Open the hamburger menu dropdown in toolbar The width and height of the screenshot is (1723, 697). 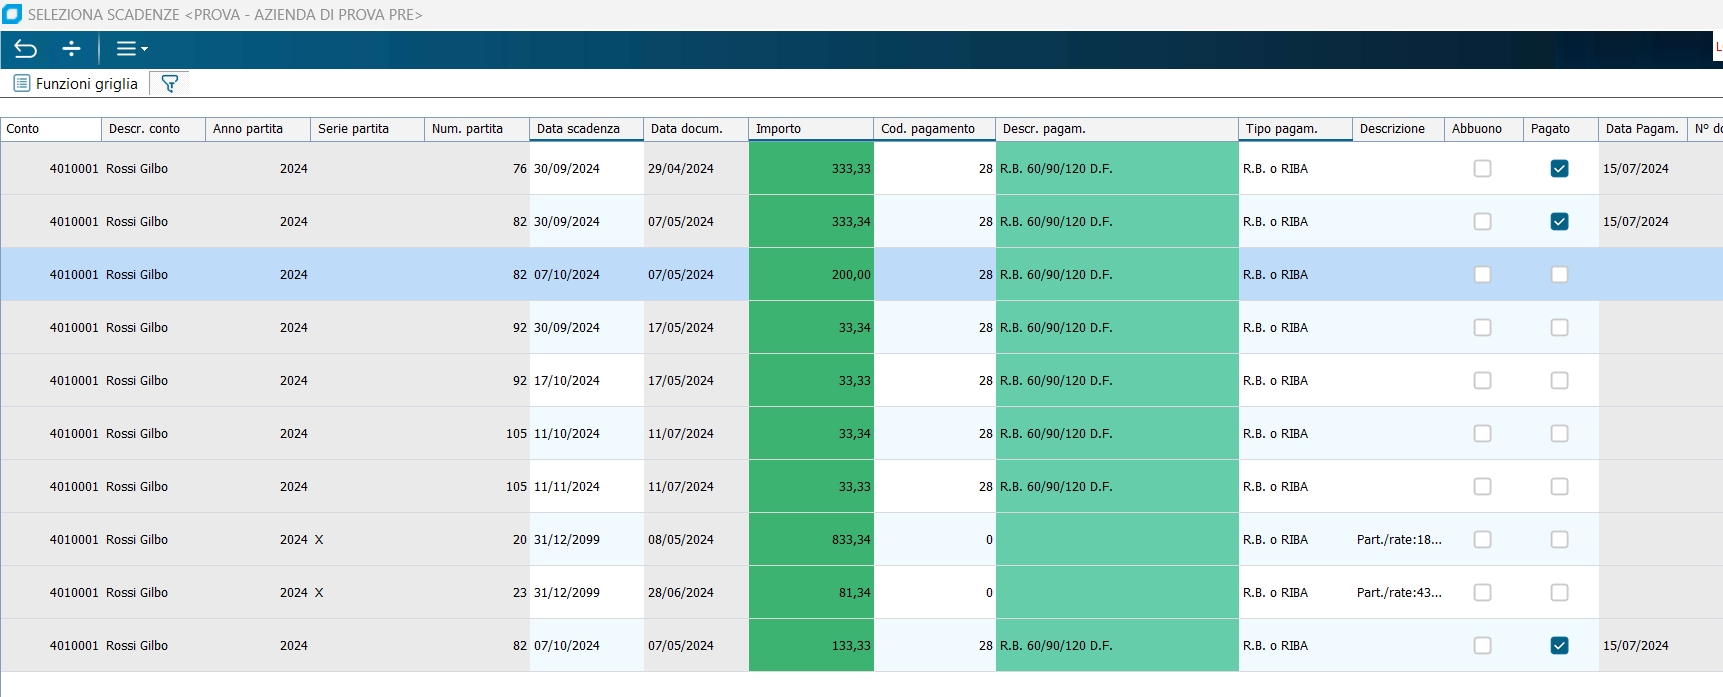(131, 49)
